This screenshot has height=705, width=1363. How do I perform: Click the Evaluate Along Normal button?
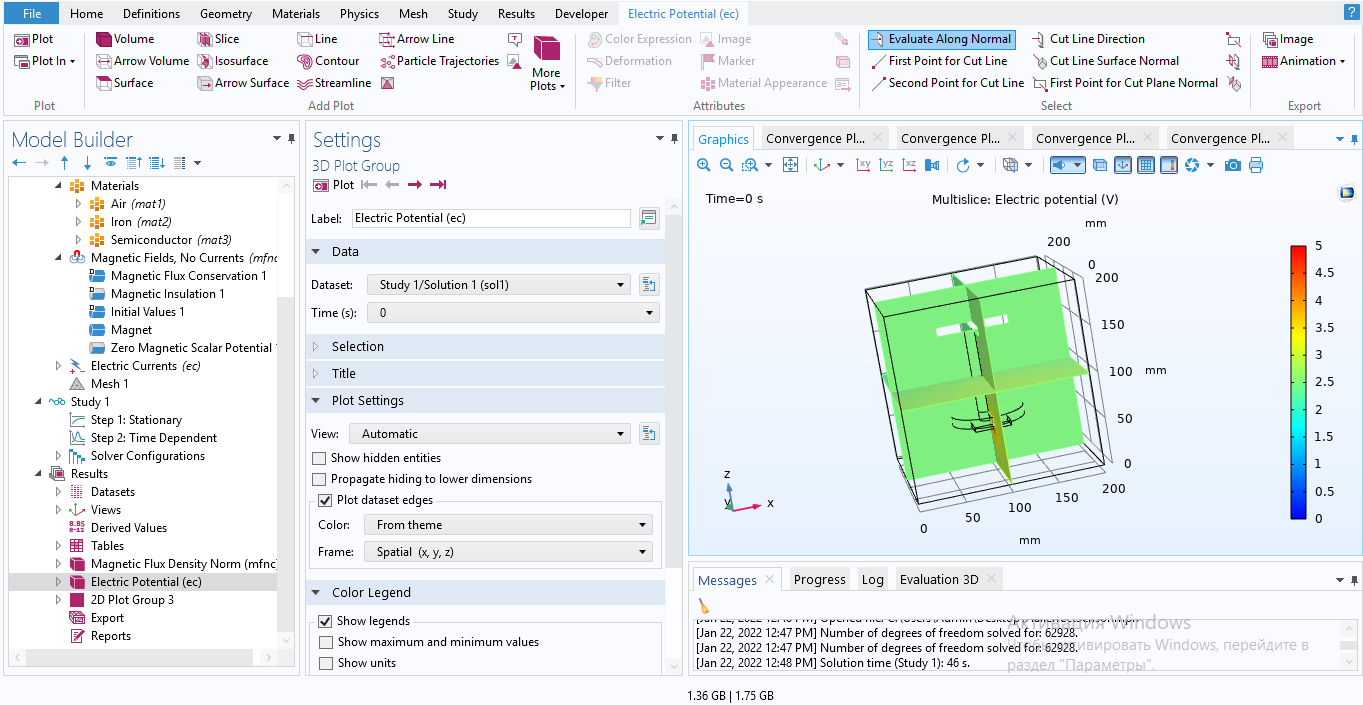click(x=940, y=39)
